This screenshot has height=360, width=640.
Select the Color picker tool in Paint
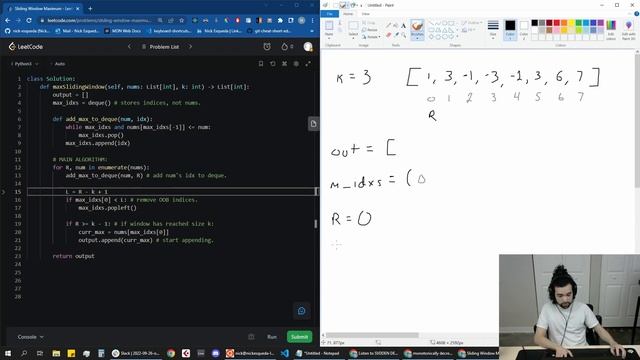click(x=396, y=35)
